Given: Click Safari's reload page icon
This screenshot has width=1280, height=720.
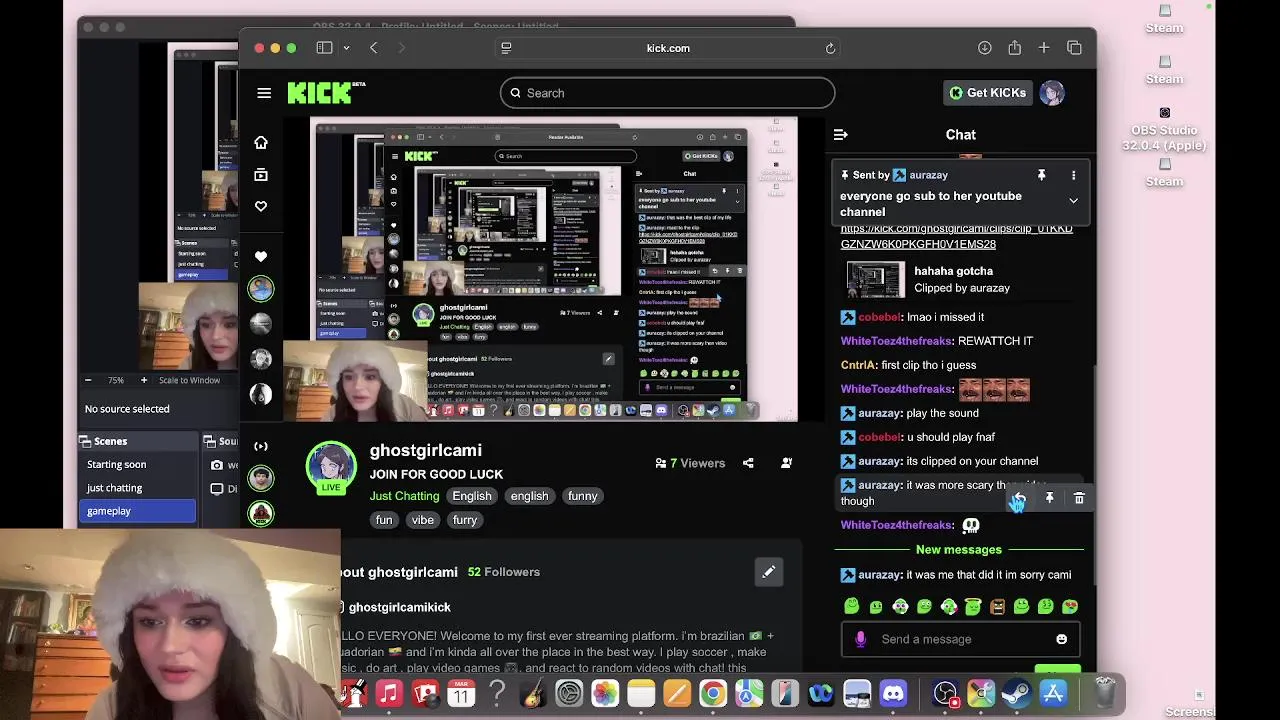Looking at the screenshot, I should (830, 48).
